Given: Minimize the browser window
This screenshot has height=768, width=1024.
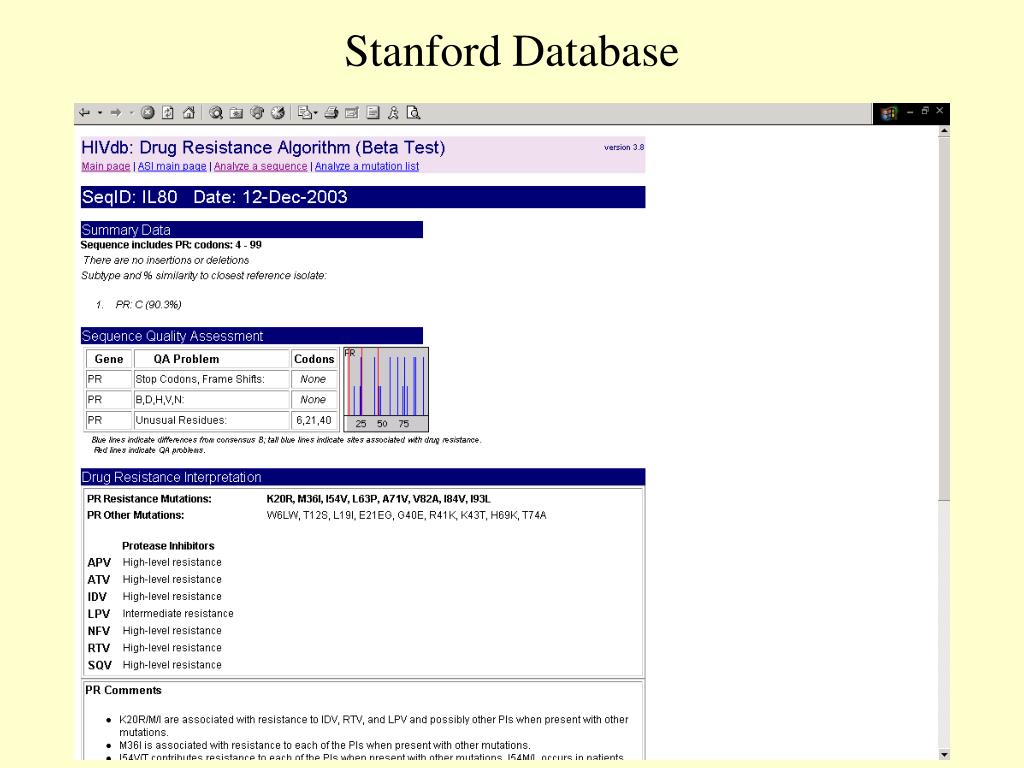Looking at the screenshot, I should [x=910, y=112].
